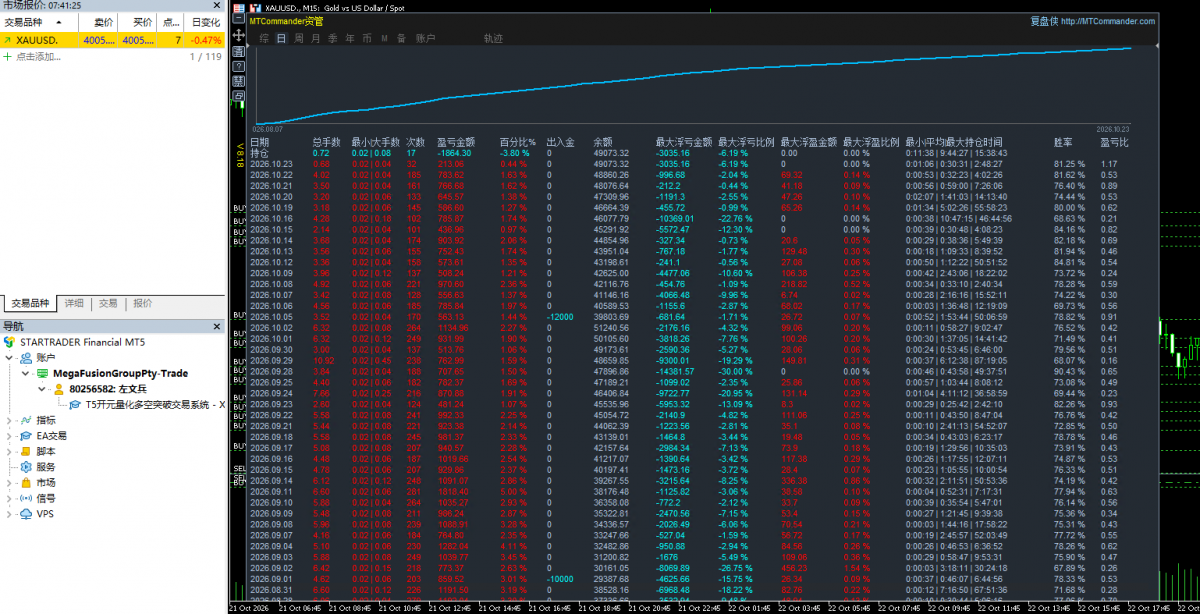1200x614 pixels.
Task: Select the XAUUSD. row in Market Watch
Action: click(x=112, y=40)
